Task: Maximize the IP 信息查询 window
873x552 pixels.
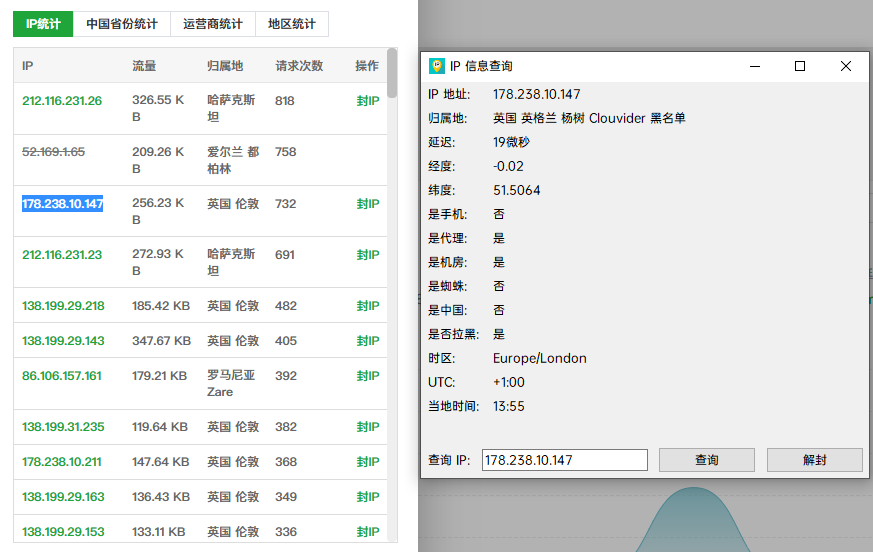Action: 800,66
